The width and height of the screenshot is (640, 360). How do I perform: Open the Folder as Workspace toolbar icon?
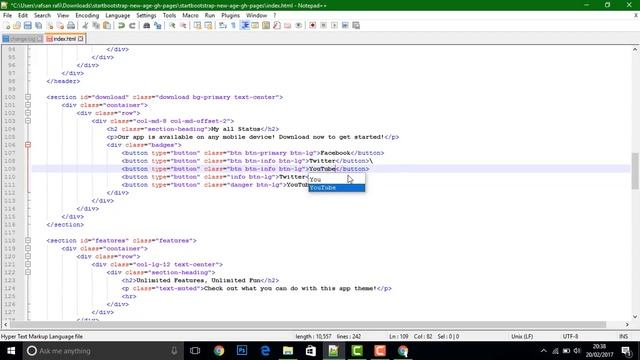[288, 25]
